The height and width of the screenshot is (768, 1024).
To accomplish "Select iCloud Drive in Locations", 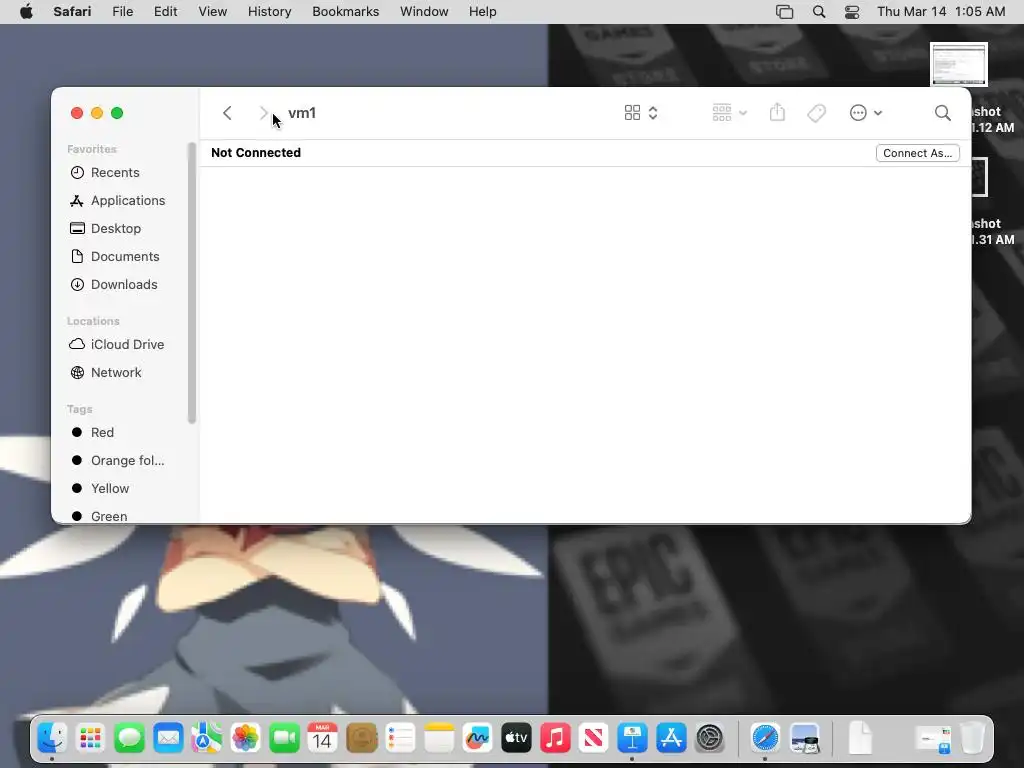I will point(116,344).
